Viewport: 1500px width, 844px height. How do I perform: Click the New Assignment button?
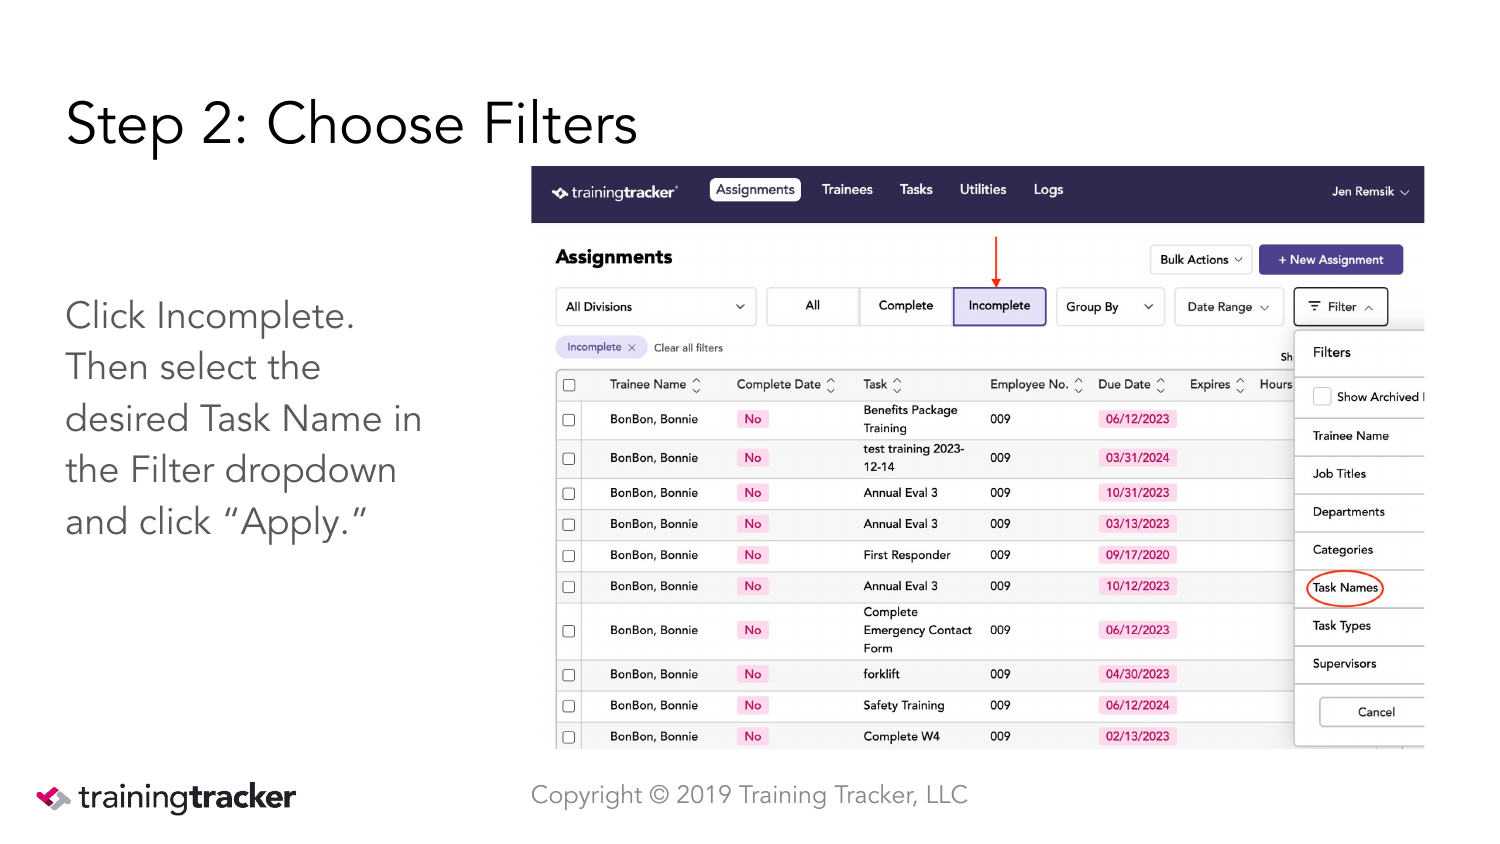pyautogui.click(x=1331, y=260)
